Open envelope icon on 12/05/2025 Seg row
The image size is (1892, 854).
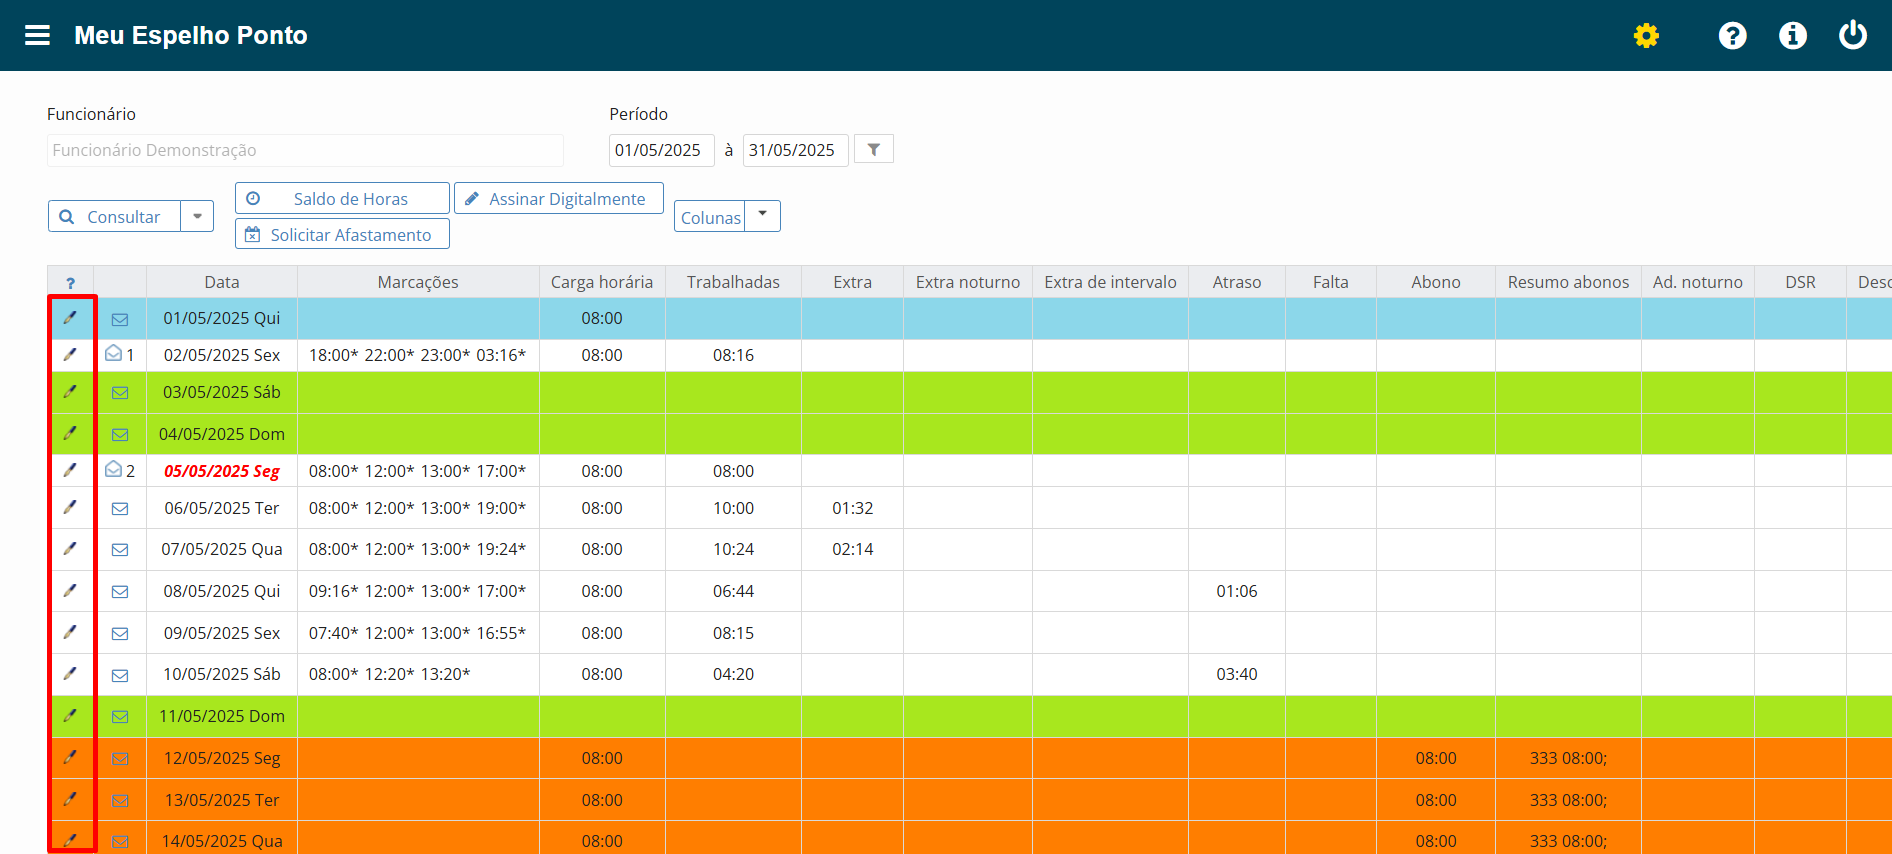pos(120,759)
